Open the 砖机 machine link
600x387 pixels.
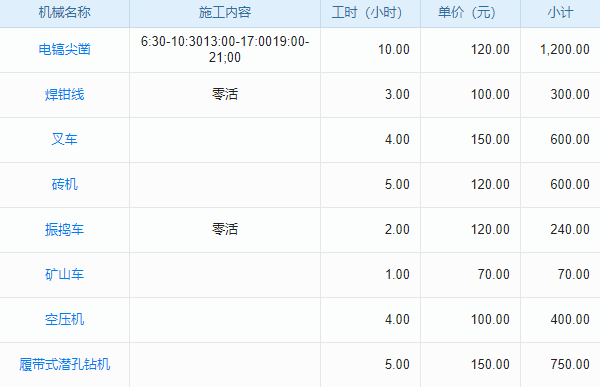[x=64, y=184]
